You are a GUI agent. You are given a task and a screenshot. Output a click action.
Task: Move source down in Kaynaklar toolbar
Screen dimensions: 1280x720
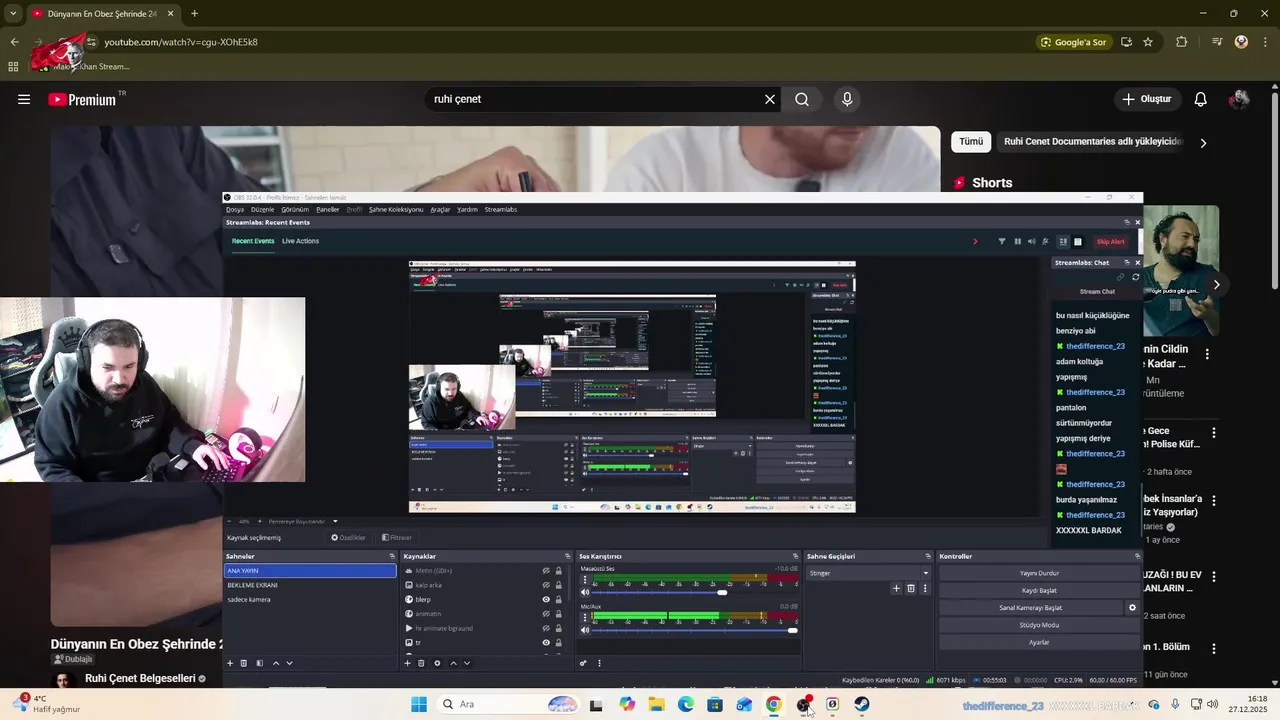click(x=467, y=663)
